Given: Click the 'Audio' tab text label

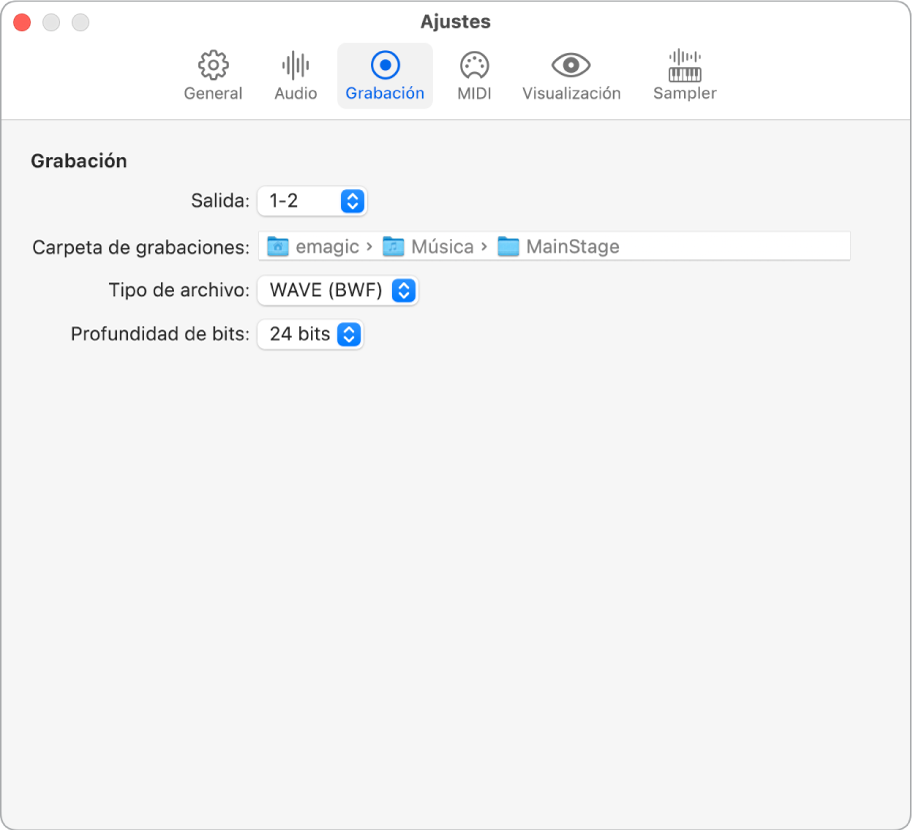Looking at the screenshot, I should click(295, 94).
